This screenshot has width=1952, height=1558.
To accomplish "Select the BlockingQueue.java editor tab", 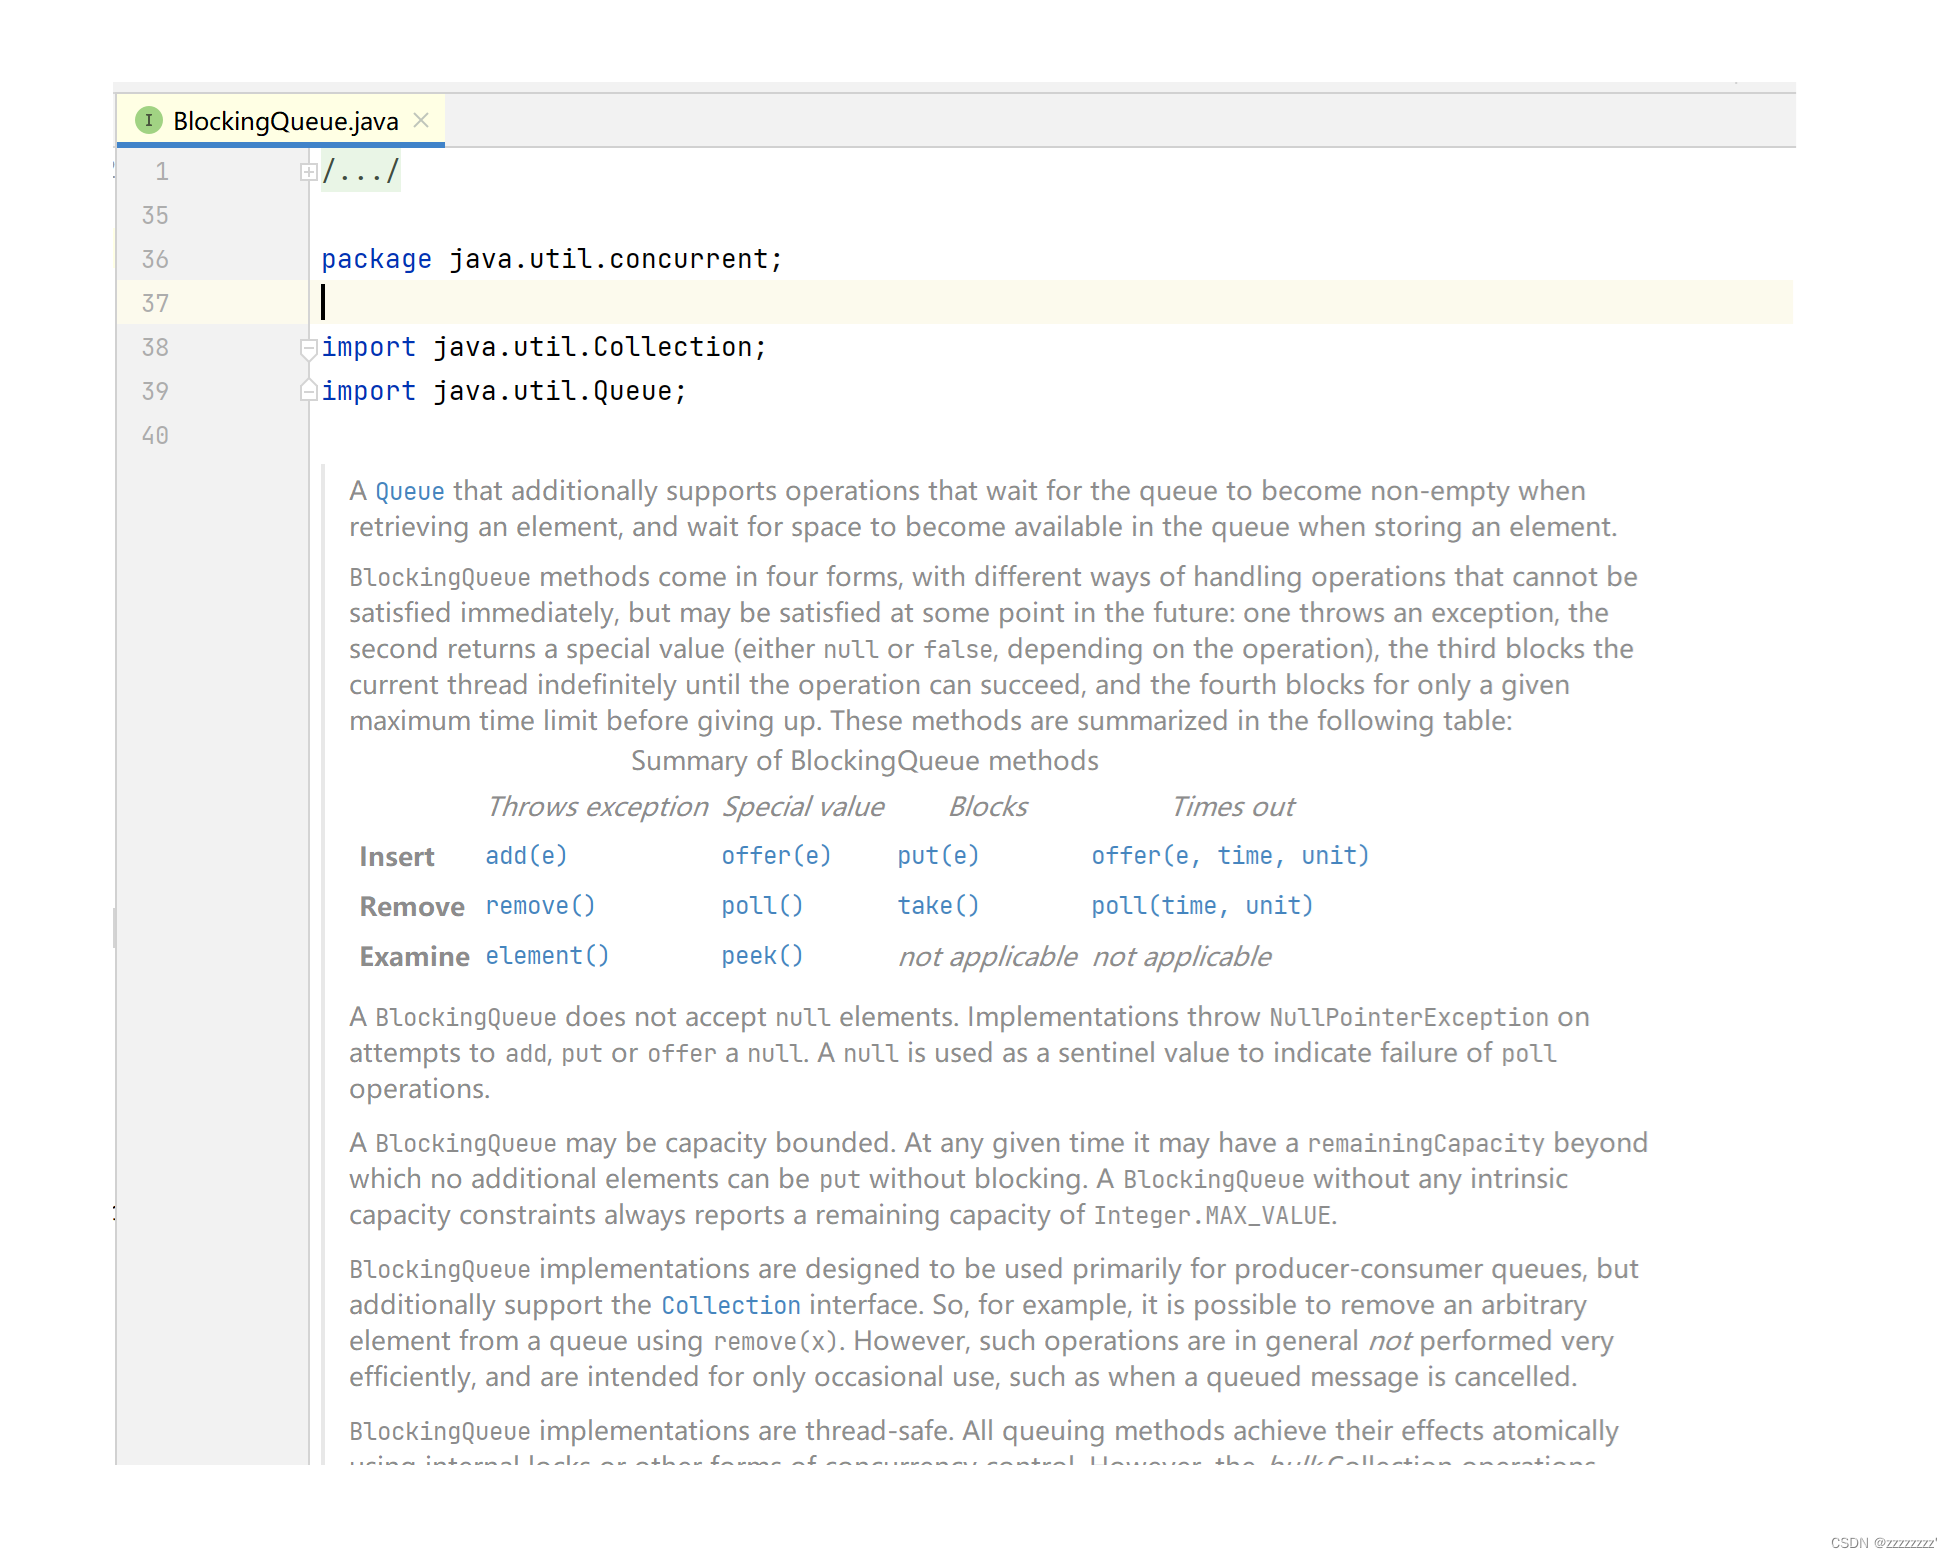I will [x=280, y=121].
